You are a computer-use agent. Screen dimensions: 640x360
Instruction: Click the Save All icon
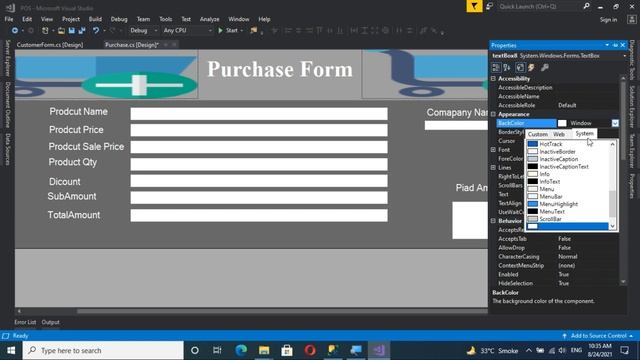coord(82,31)
